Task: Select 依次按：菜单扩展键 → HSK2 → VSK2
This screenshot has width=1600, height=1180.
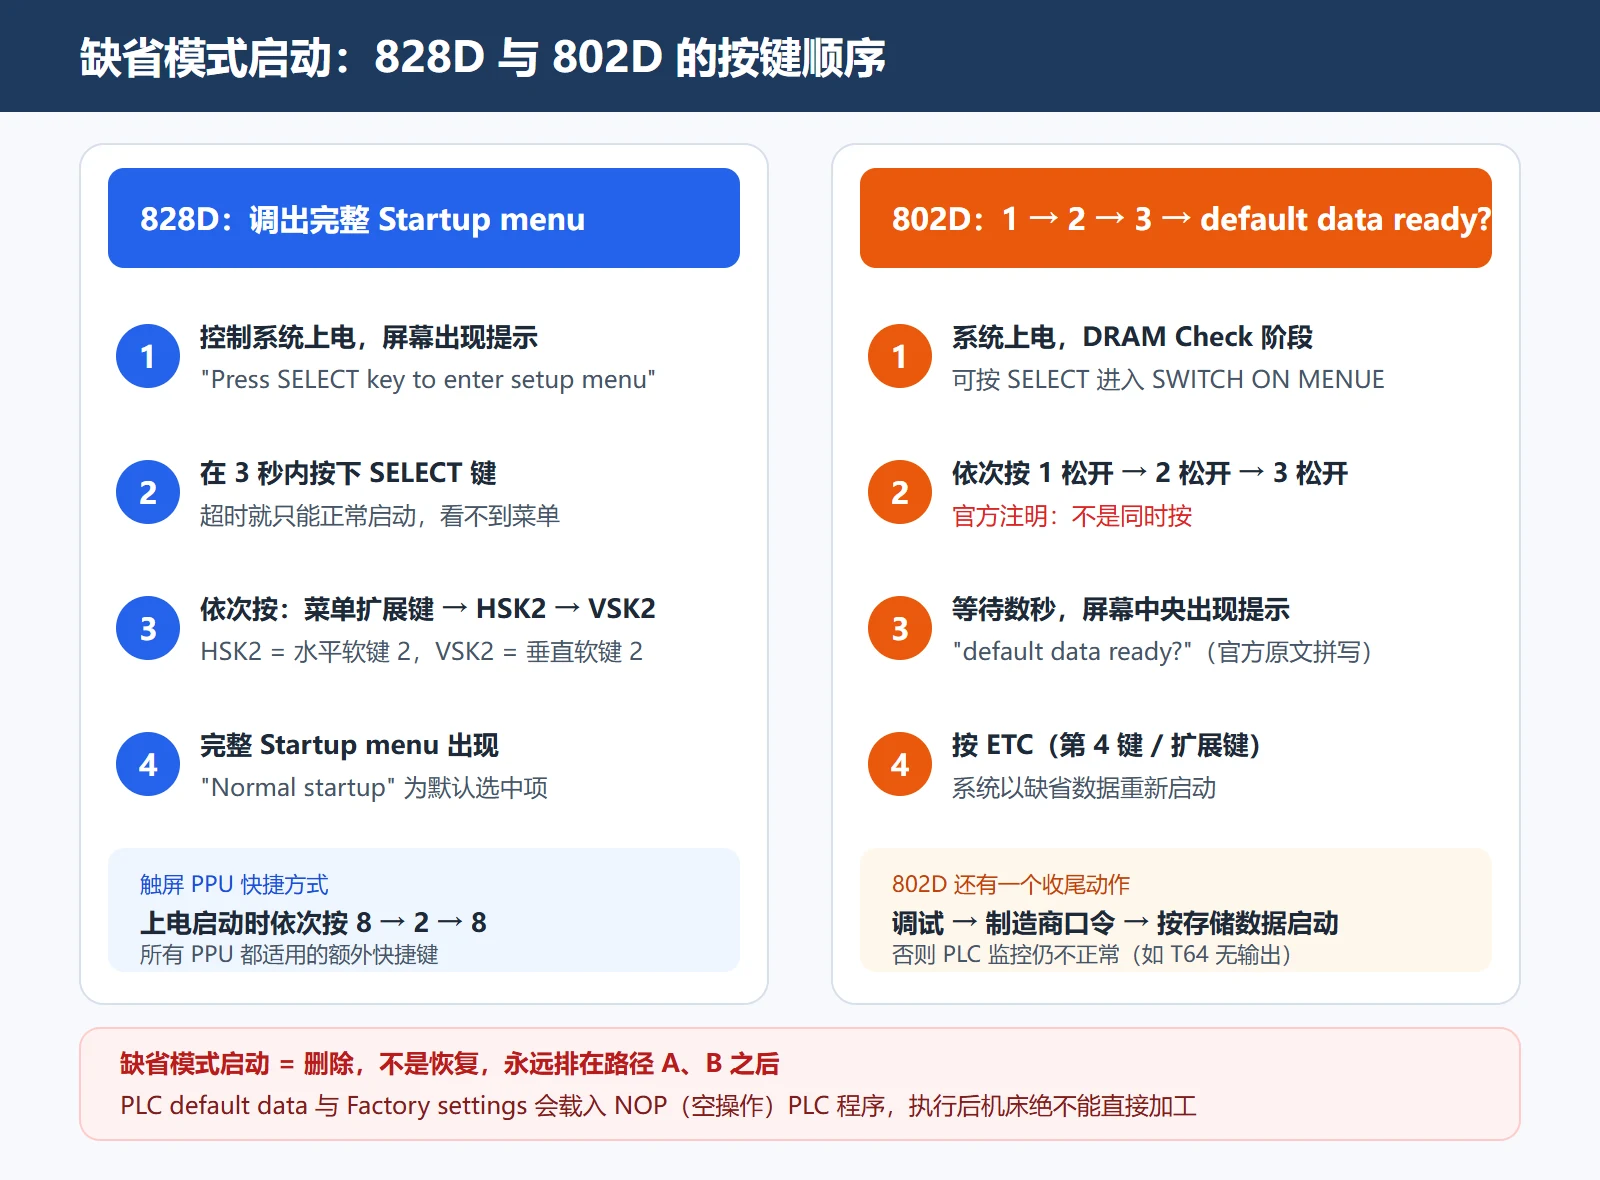Action: [x=428, y=609]
